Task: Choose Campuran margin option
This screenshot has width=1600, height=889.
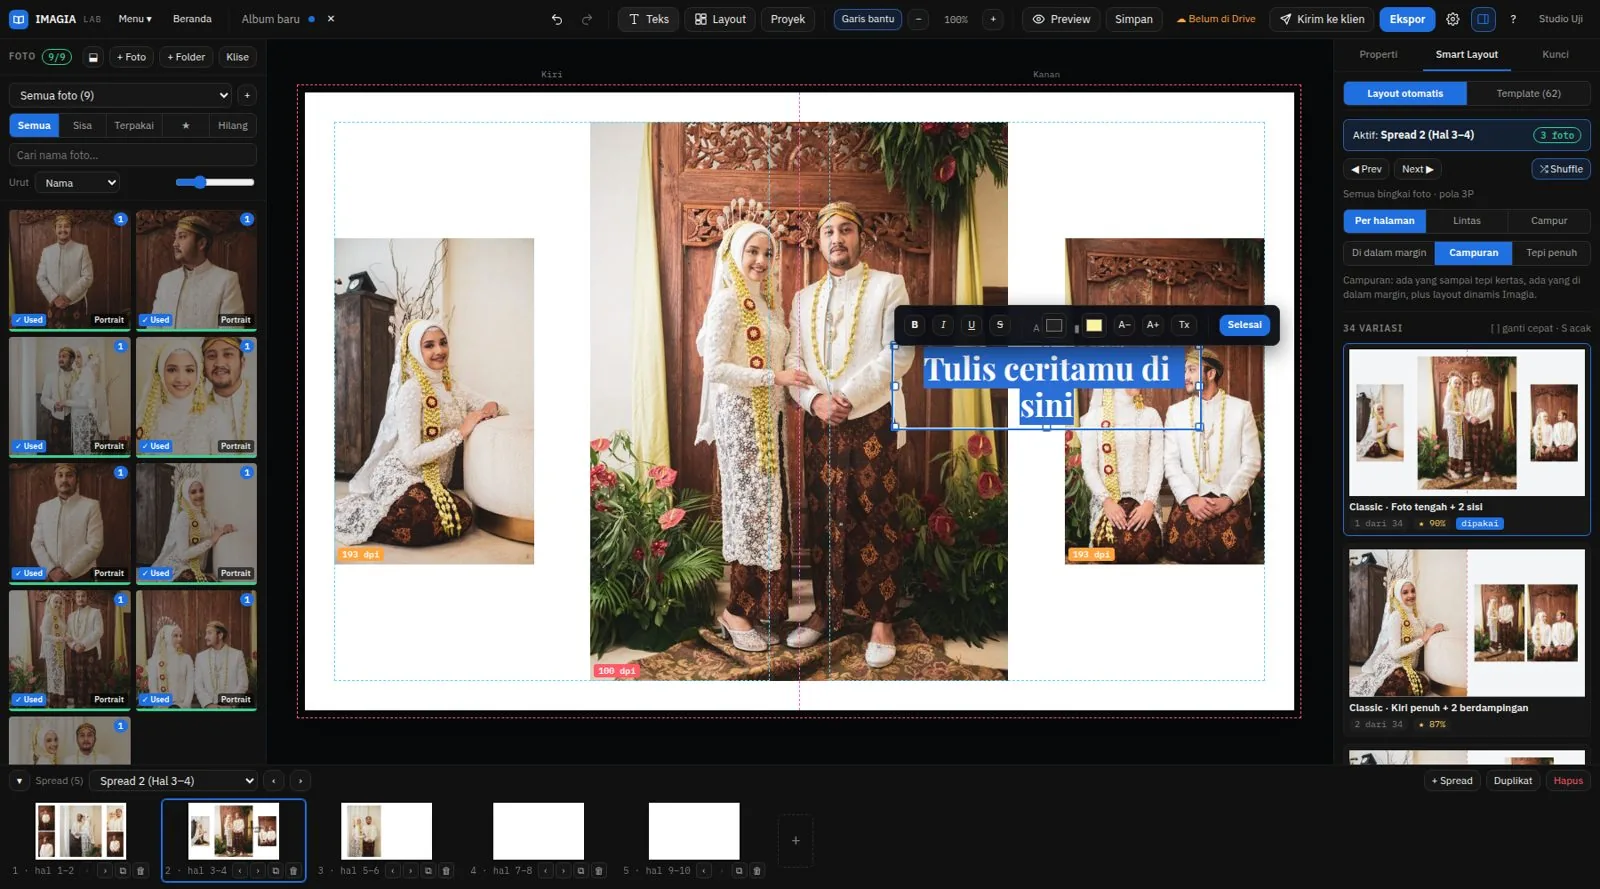Action: tap(1474, 253)
